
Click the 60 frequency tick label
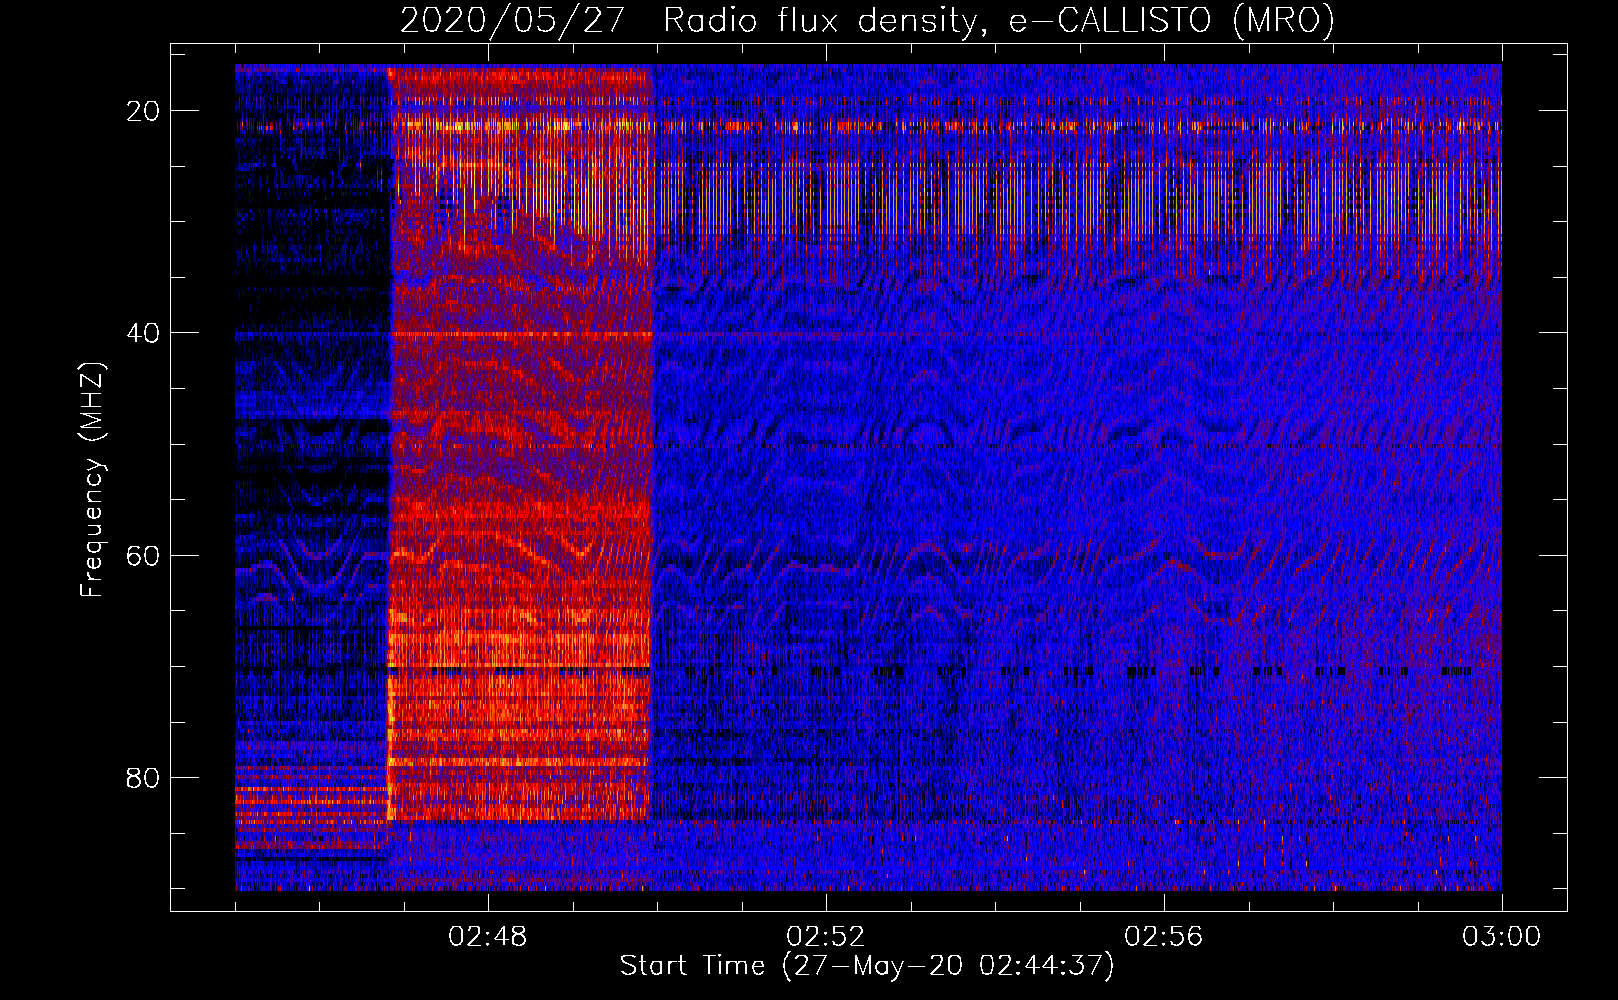coord(143,555)
